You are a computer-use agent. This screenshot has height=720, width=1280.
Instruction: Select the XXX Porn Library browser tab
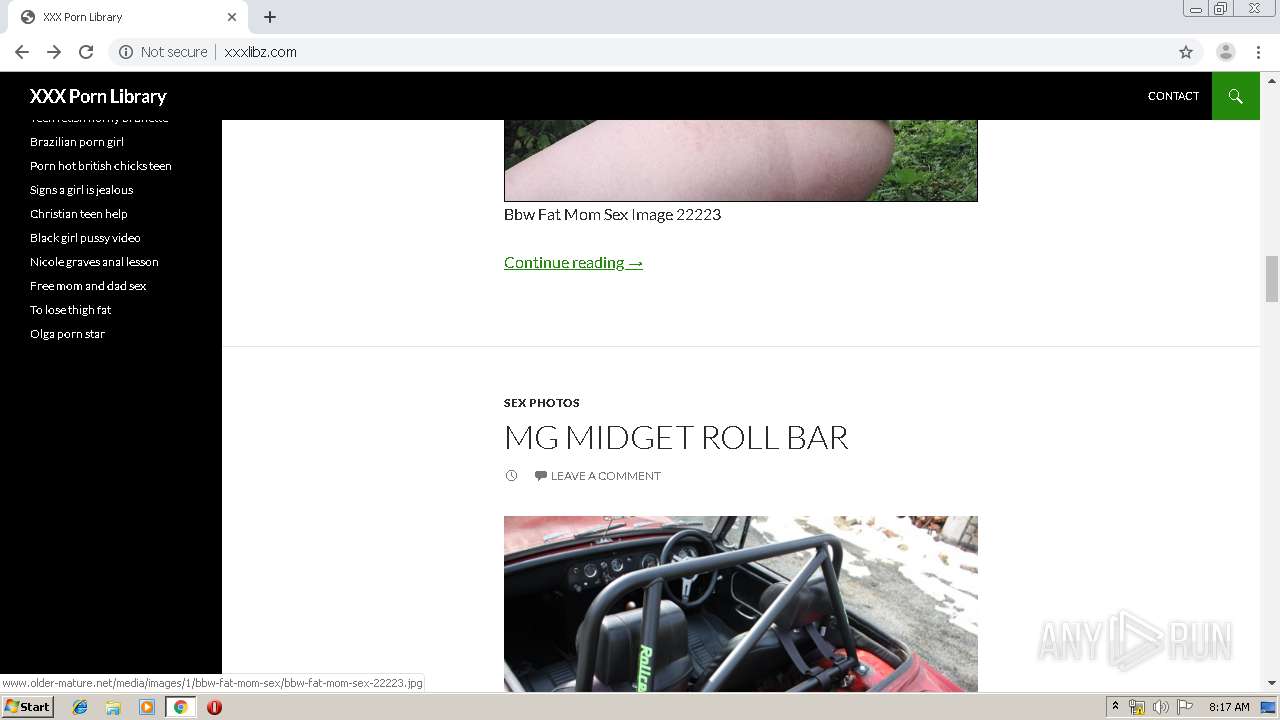(128, 17)
